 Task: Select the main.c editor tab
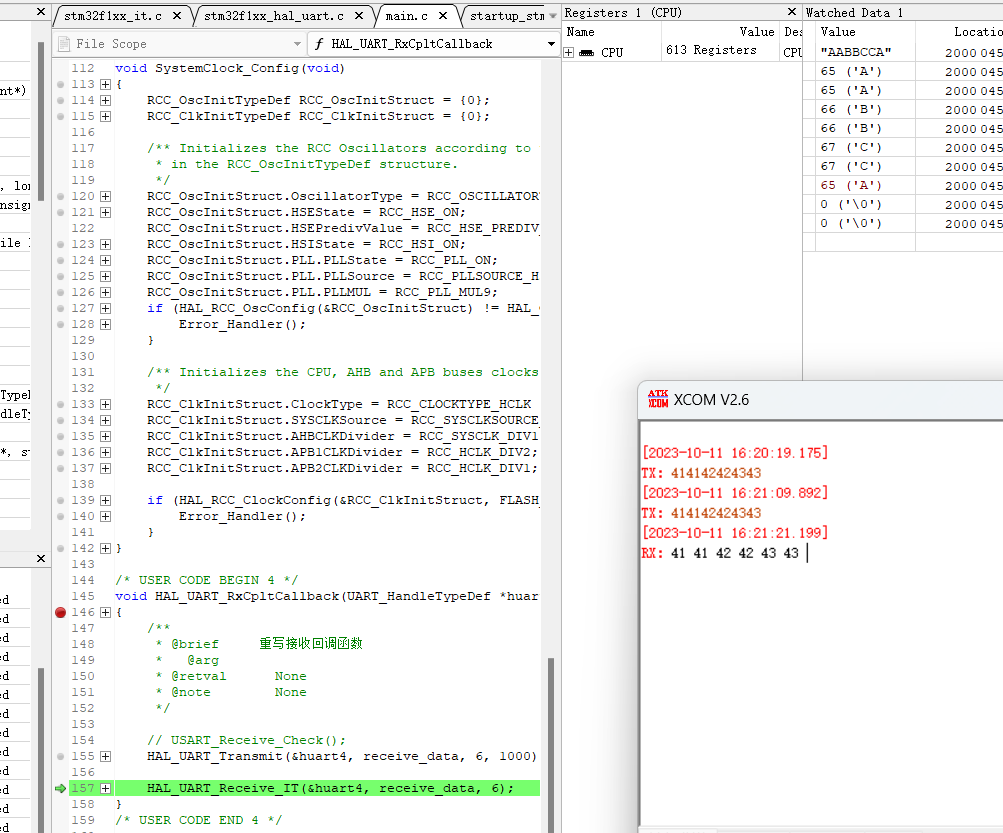pyautogui.click(x=407, y=16)
